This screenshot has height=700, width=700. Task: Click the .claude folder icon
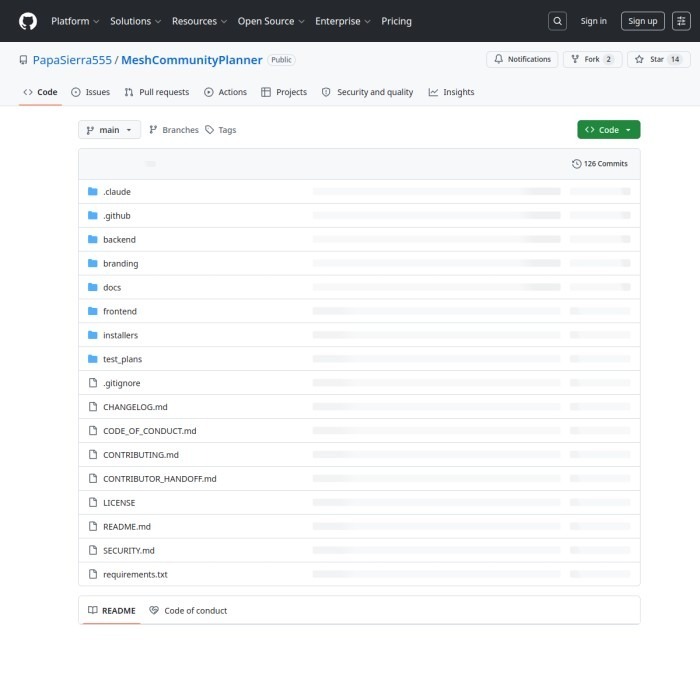coord(92,192)
